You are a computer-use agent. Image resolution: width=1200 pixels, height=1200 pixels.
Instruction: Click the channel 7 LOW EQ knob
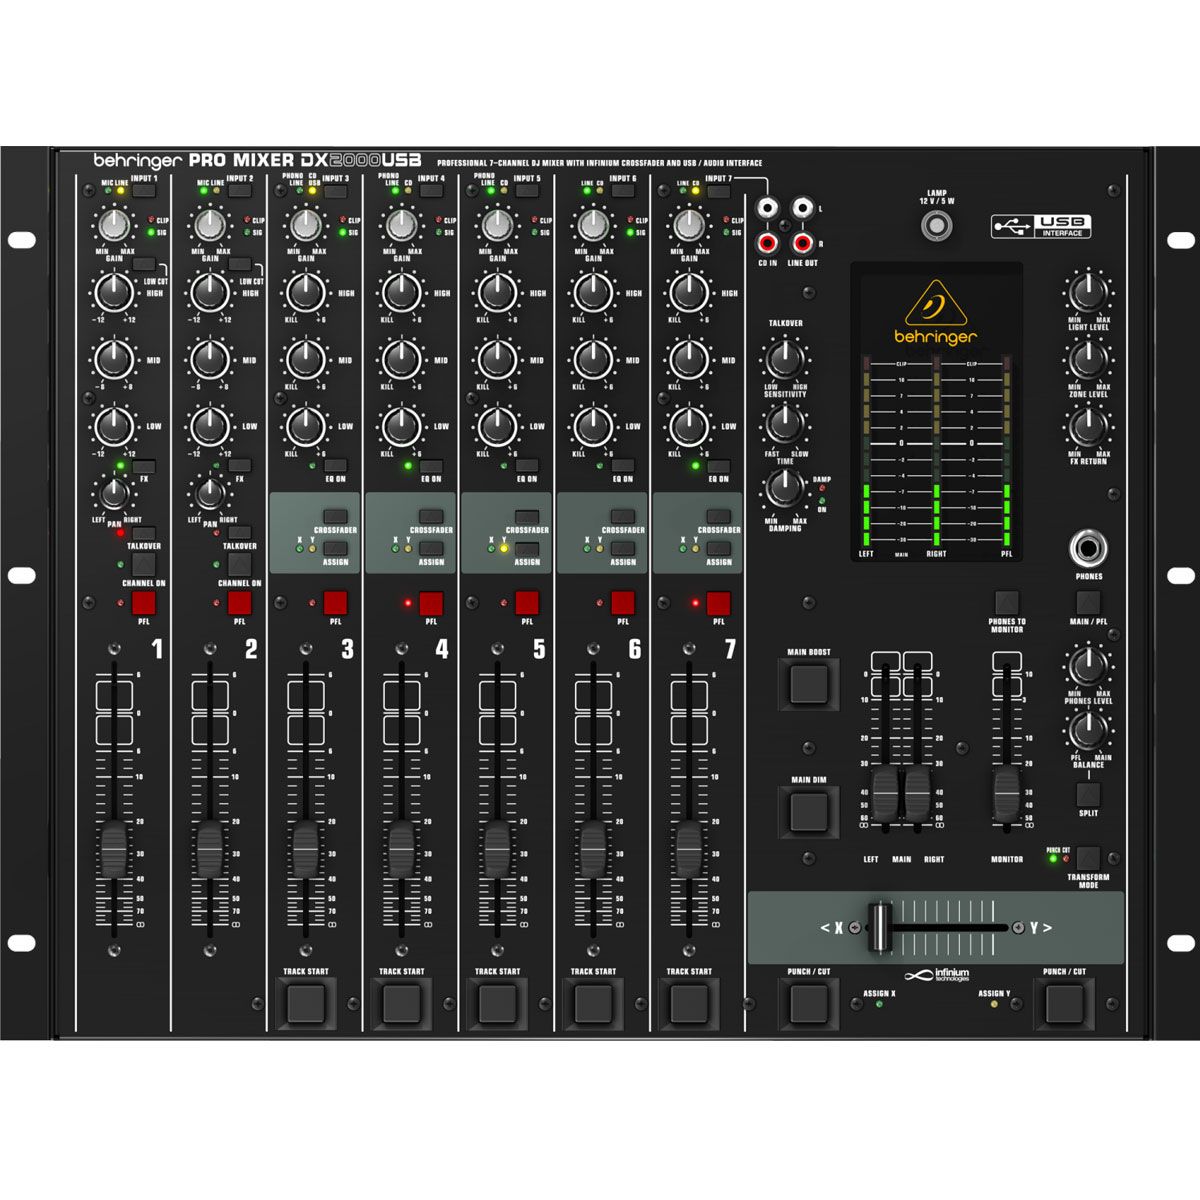(x=688, y=425)
